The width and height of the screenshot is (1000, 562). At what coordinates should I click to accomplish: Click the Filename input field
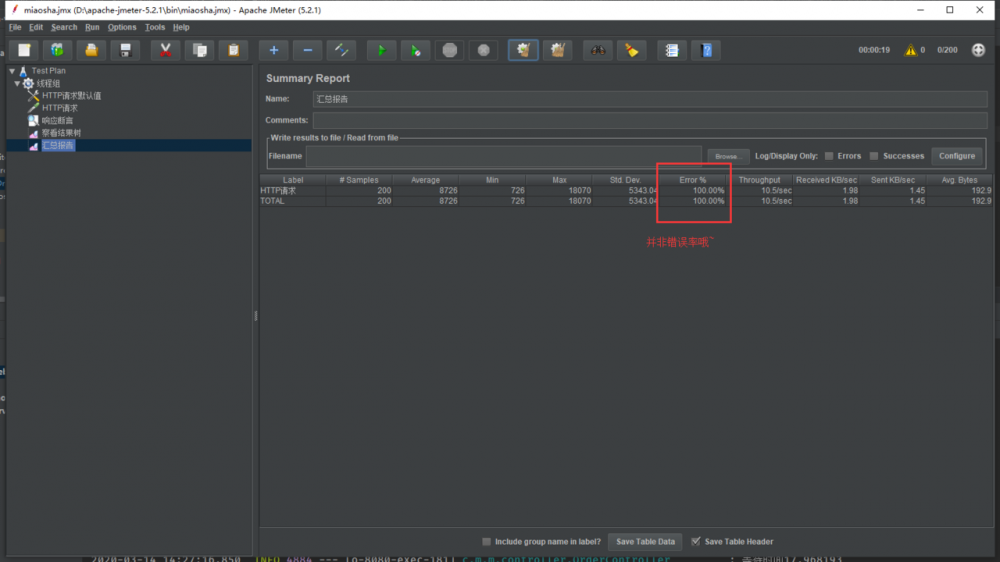click(x=504, y=156)
